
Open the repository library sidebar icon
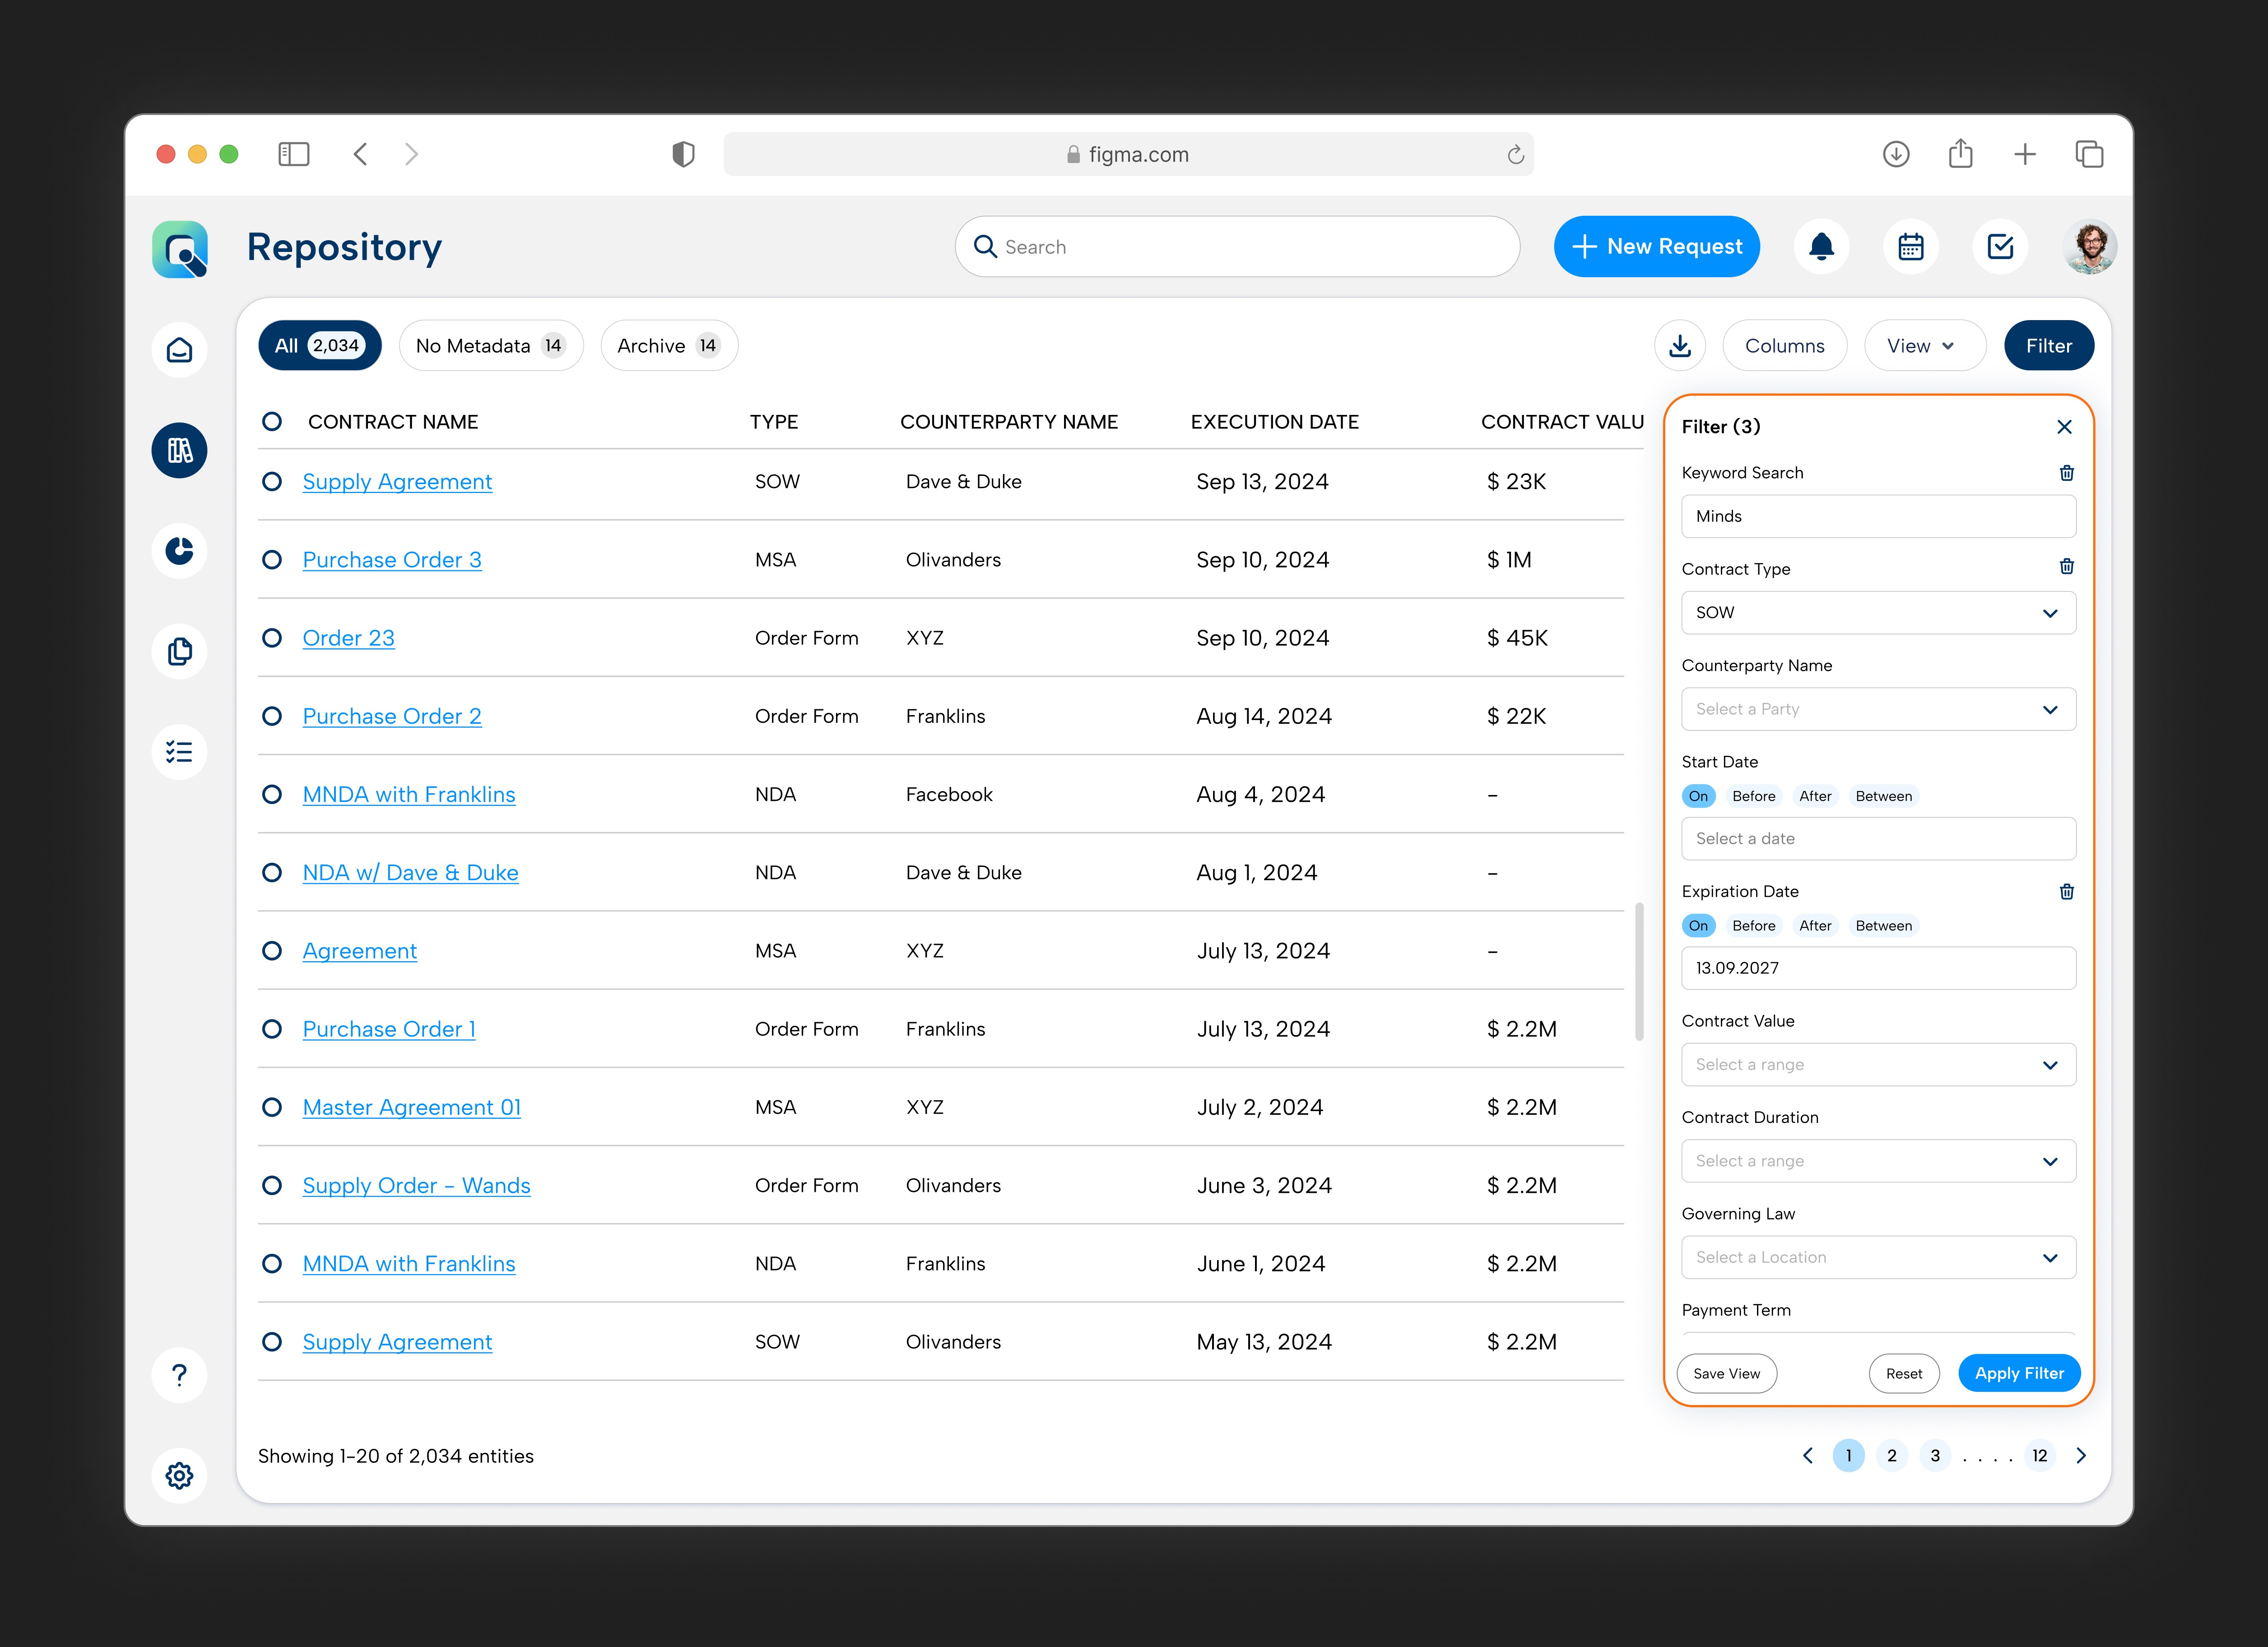tap(180, 450)
